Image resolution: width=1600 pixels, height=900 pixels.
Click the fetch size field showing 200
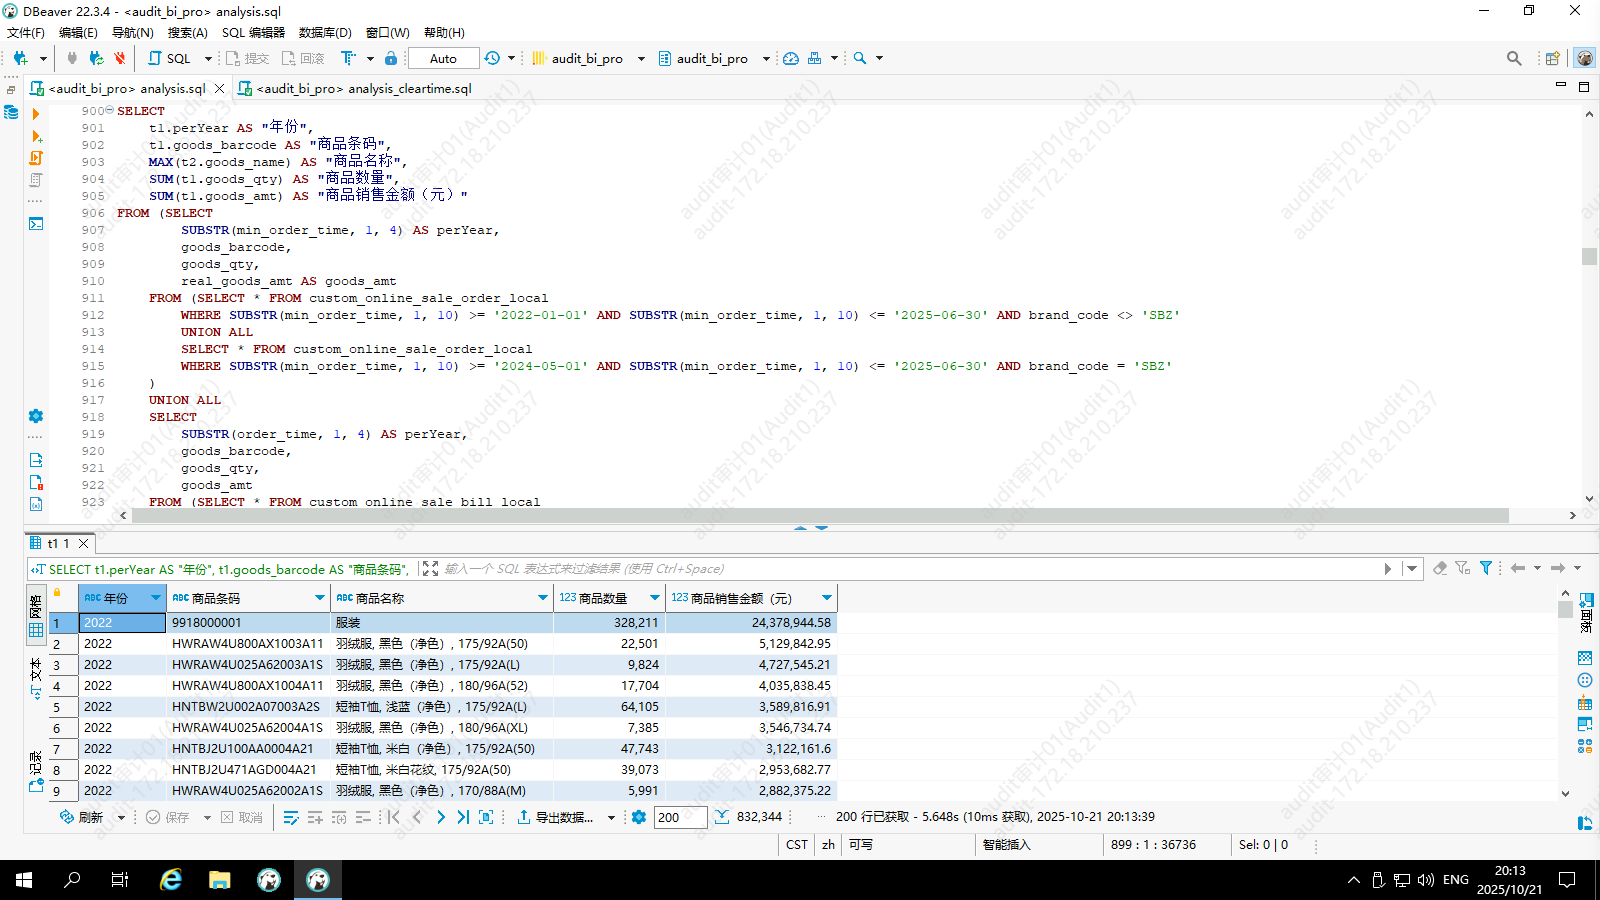tap(680, 817)
